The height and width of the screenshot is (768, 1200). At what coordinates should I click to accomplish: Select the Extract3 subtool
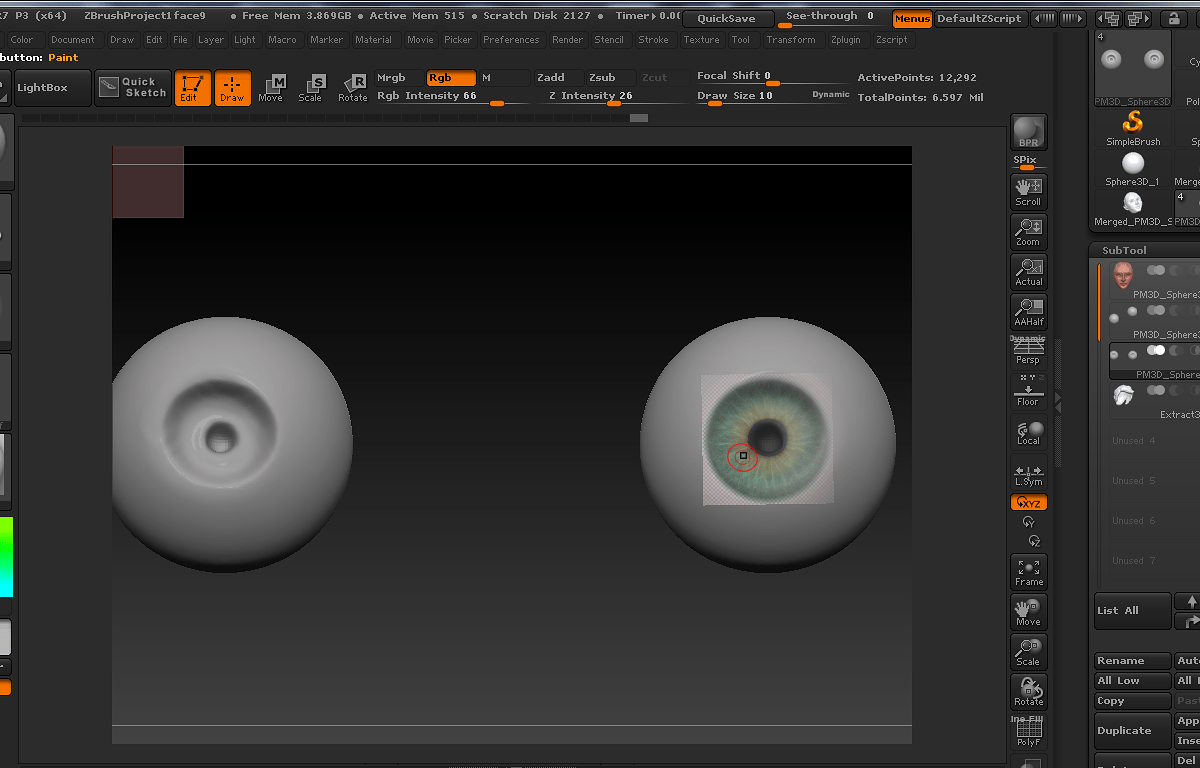[1154, 400]
